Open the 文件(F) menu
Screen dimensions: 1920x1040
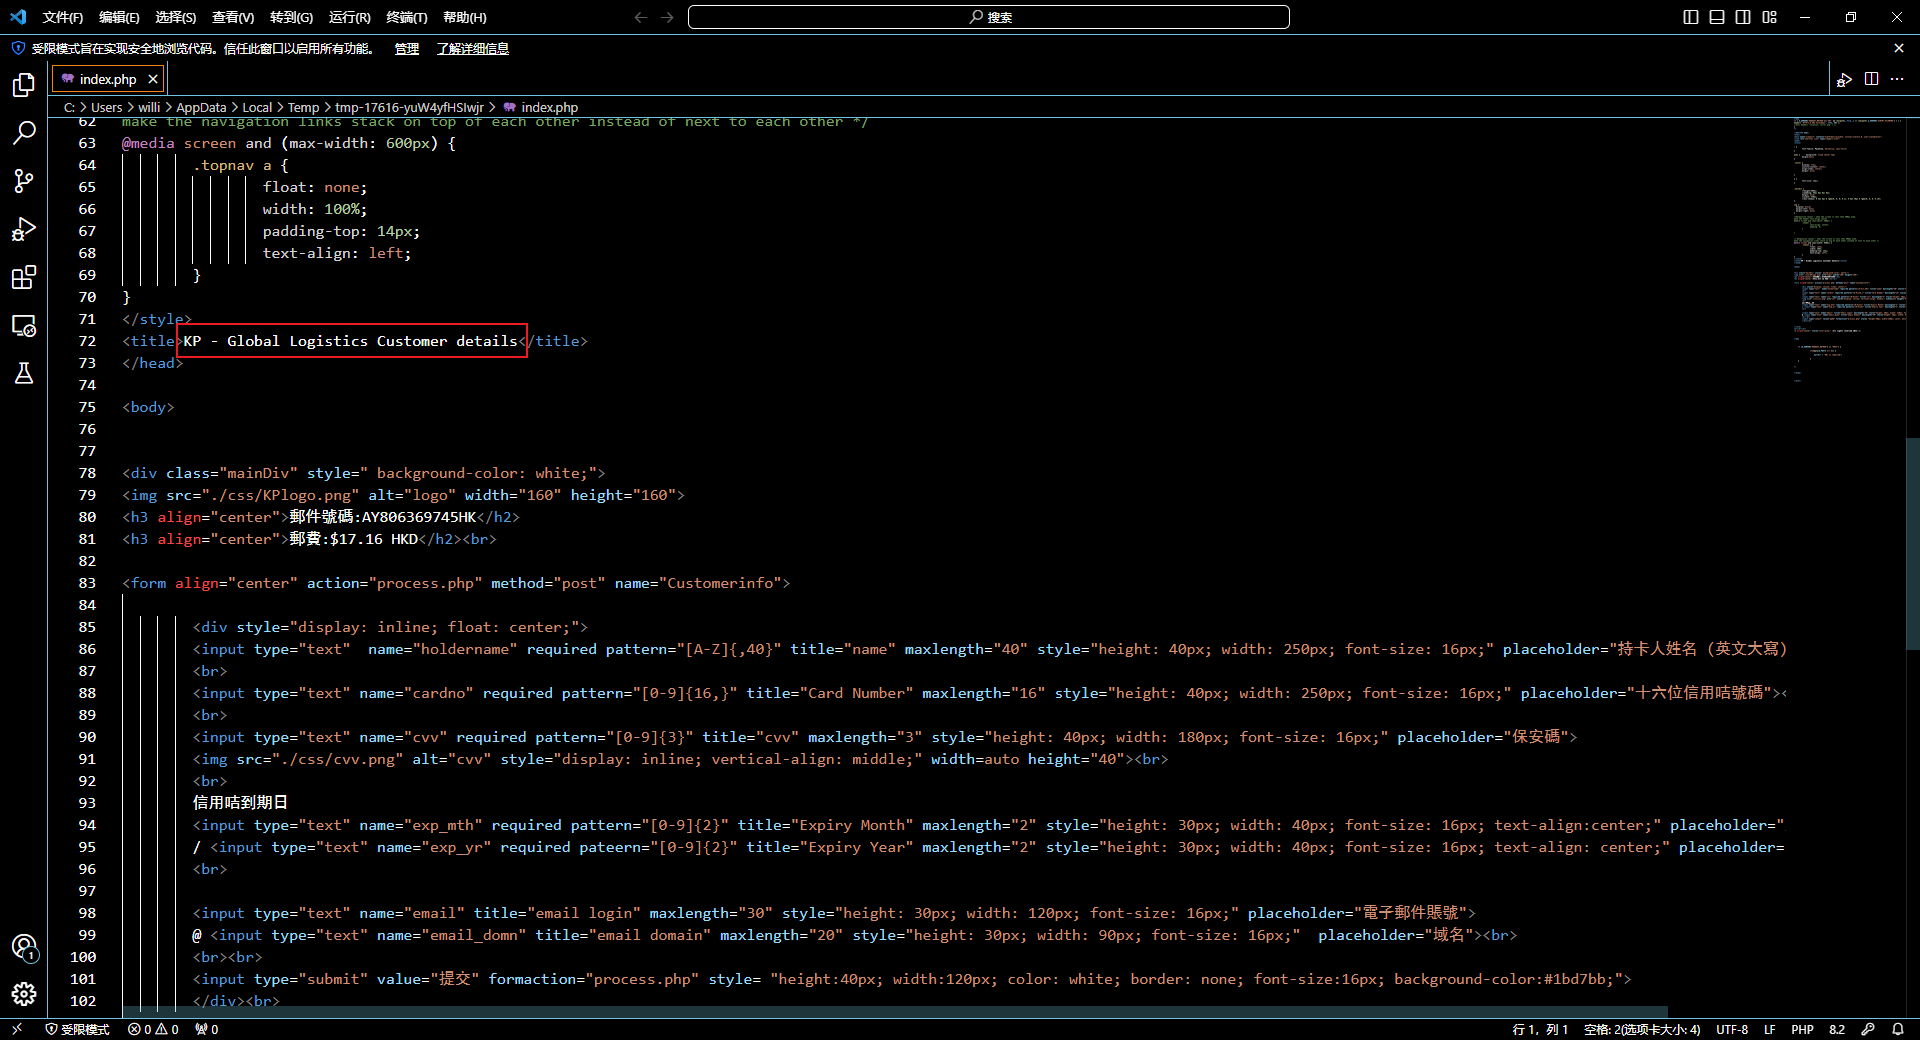click(62, 17)
